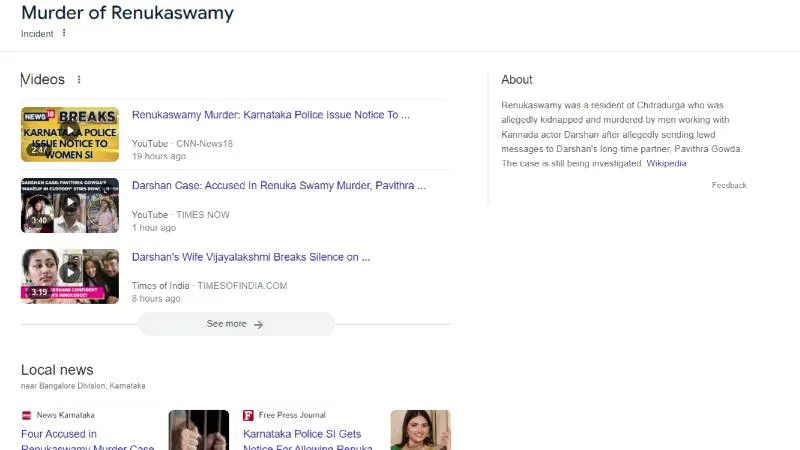The height and width of the screenshot is (450, 800).
Task: Click the News Karnataka source icon
Action: (x=27, y=415)
